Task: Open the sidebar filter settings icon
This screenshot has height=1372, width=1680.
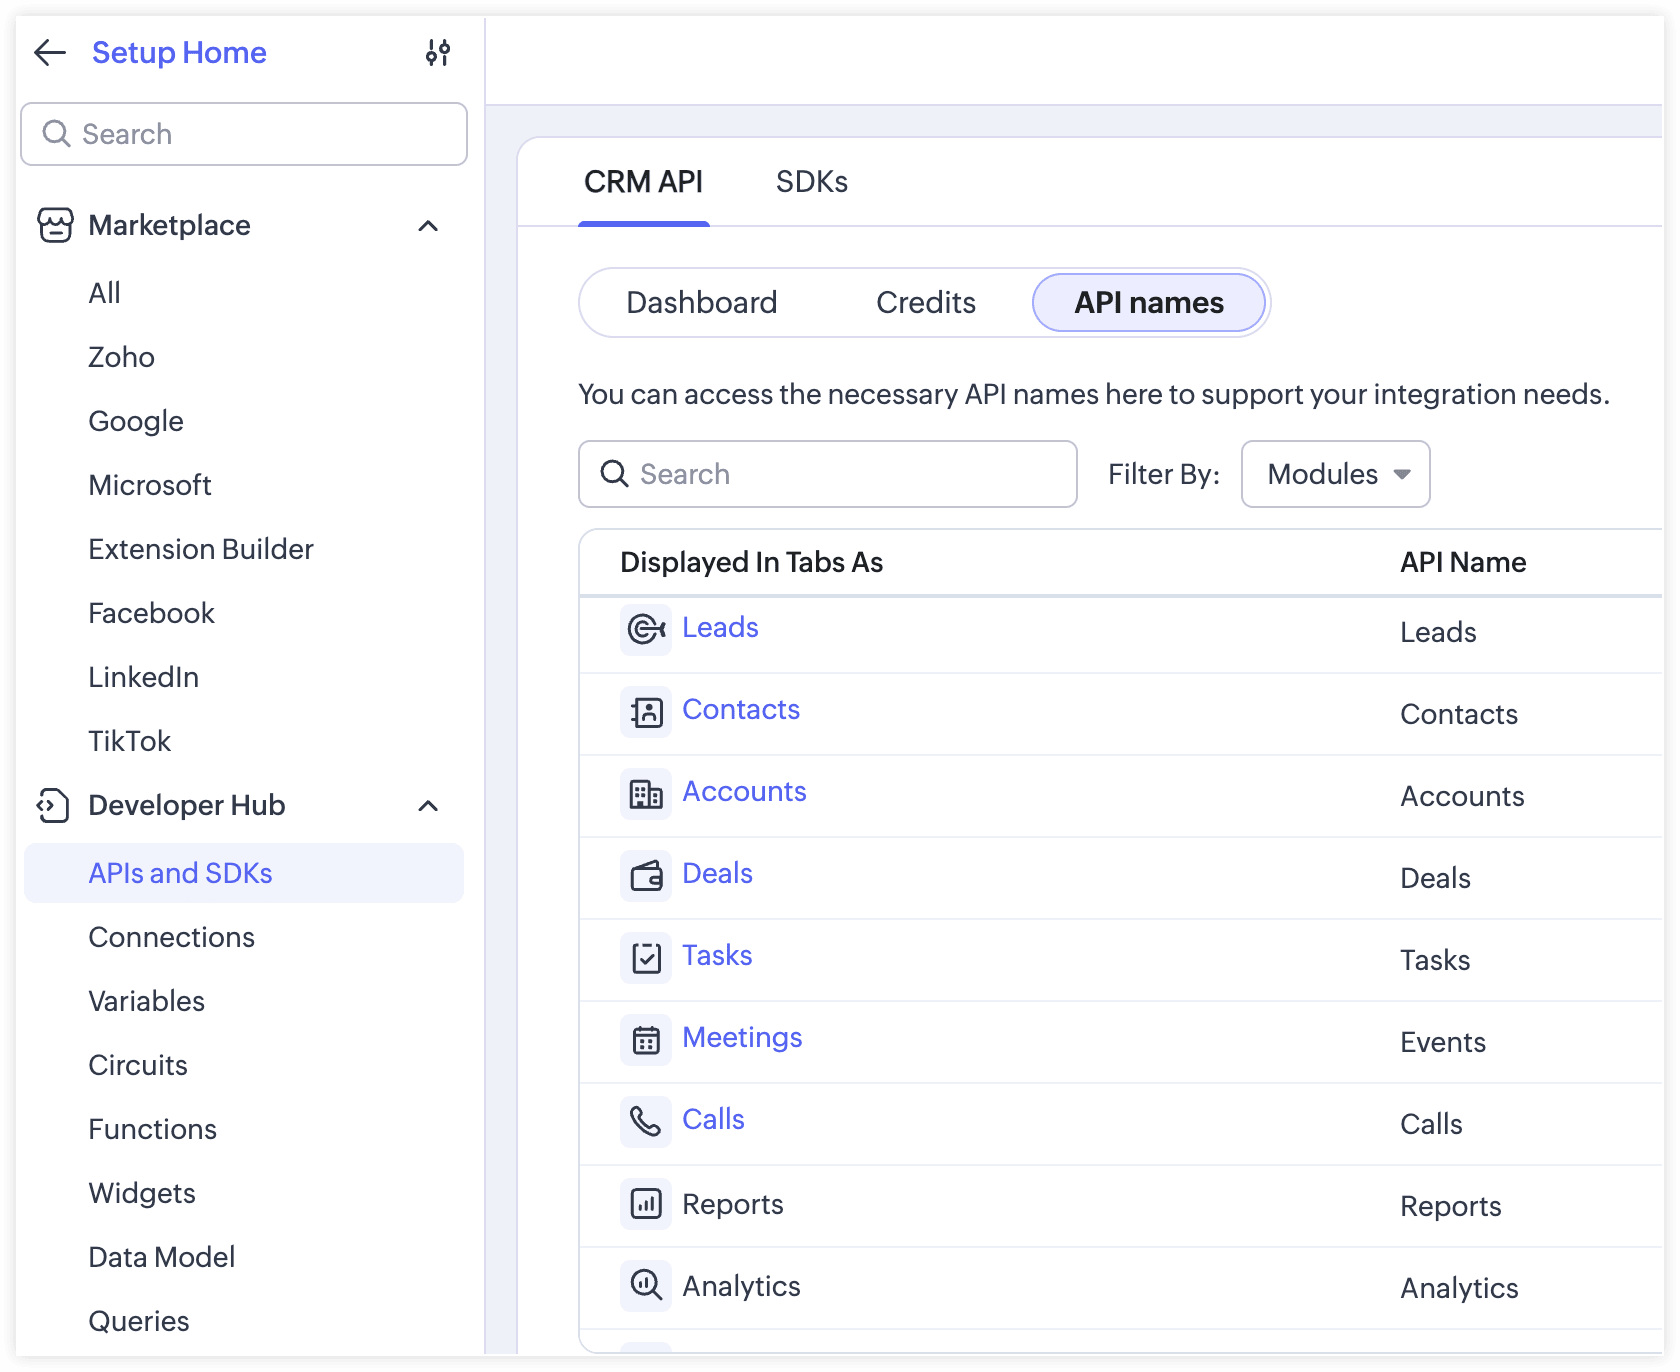Action: [x=438, y=53]
